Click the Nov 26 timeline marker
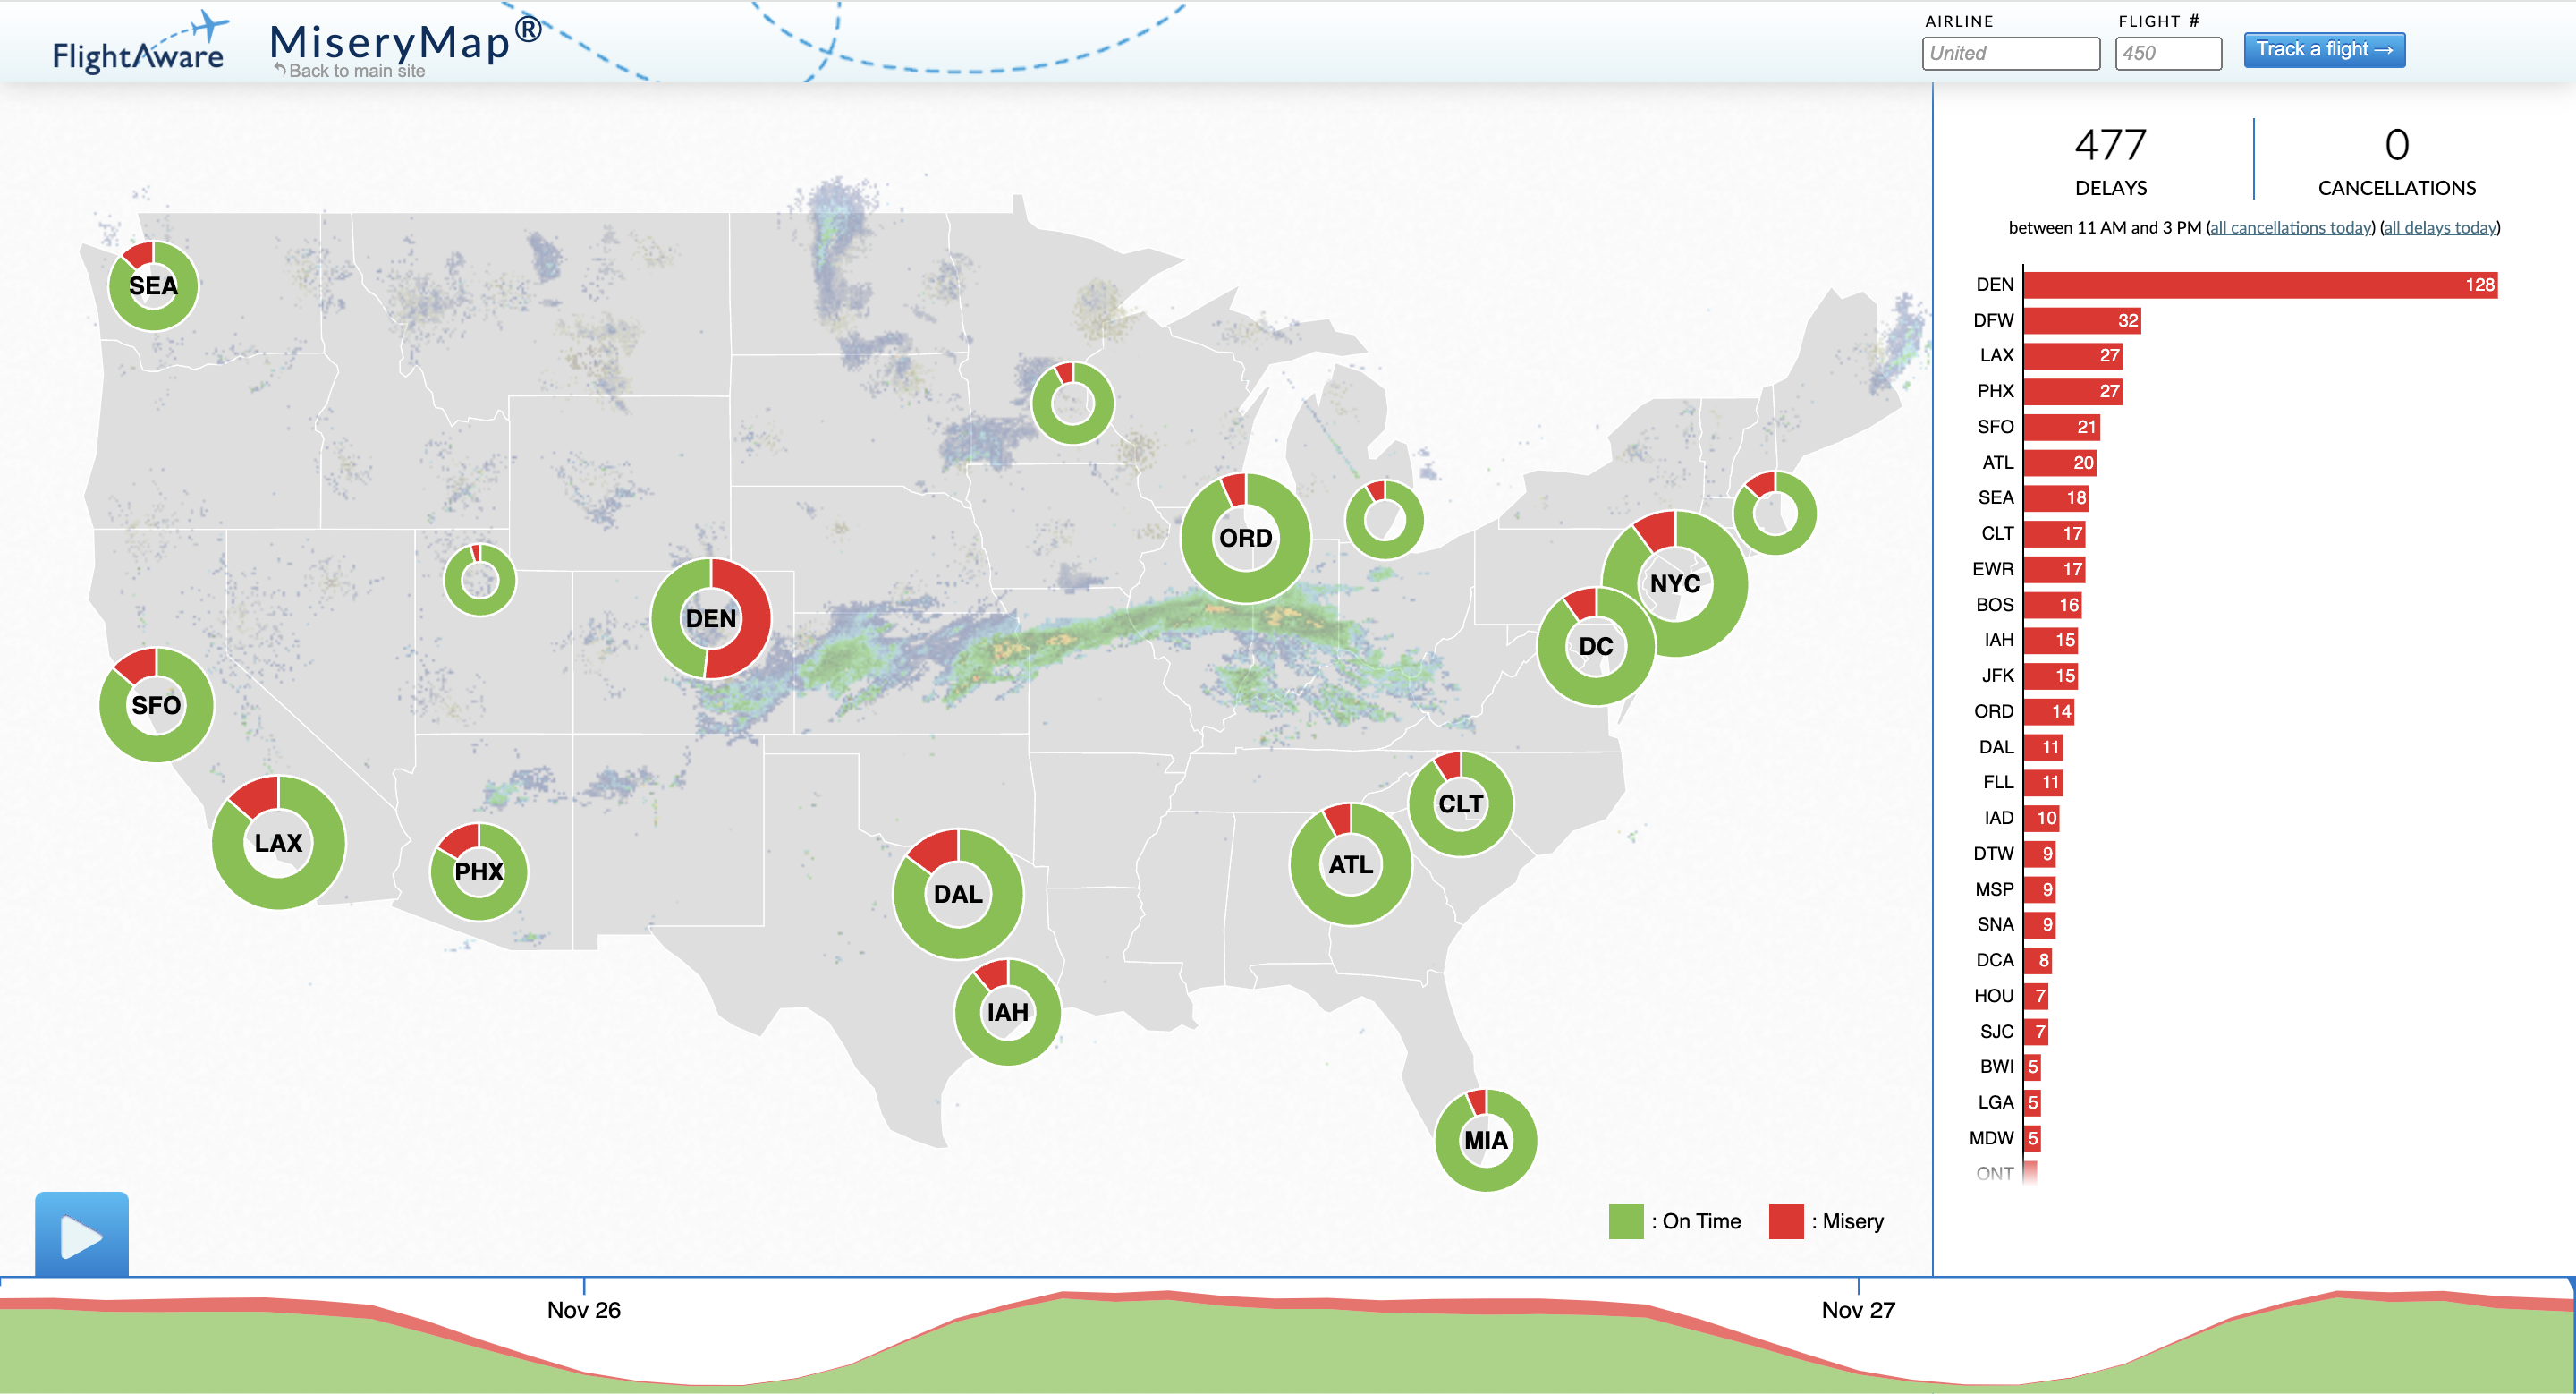The height and width of the screenshot is (1394, 2576). tap(584, 1309)
